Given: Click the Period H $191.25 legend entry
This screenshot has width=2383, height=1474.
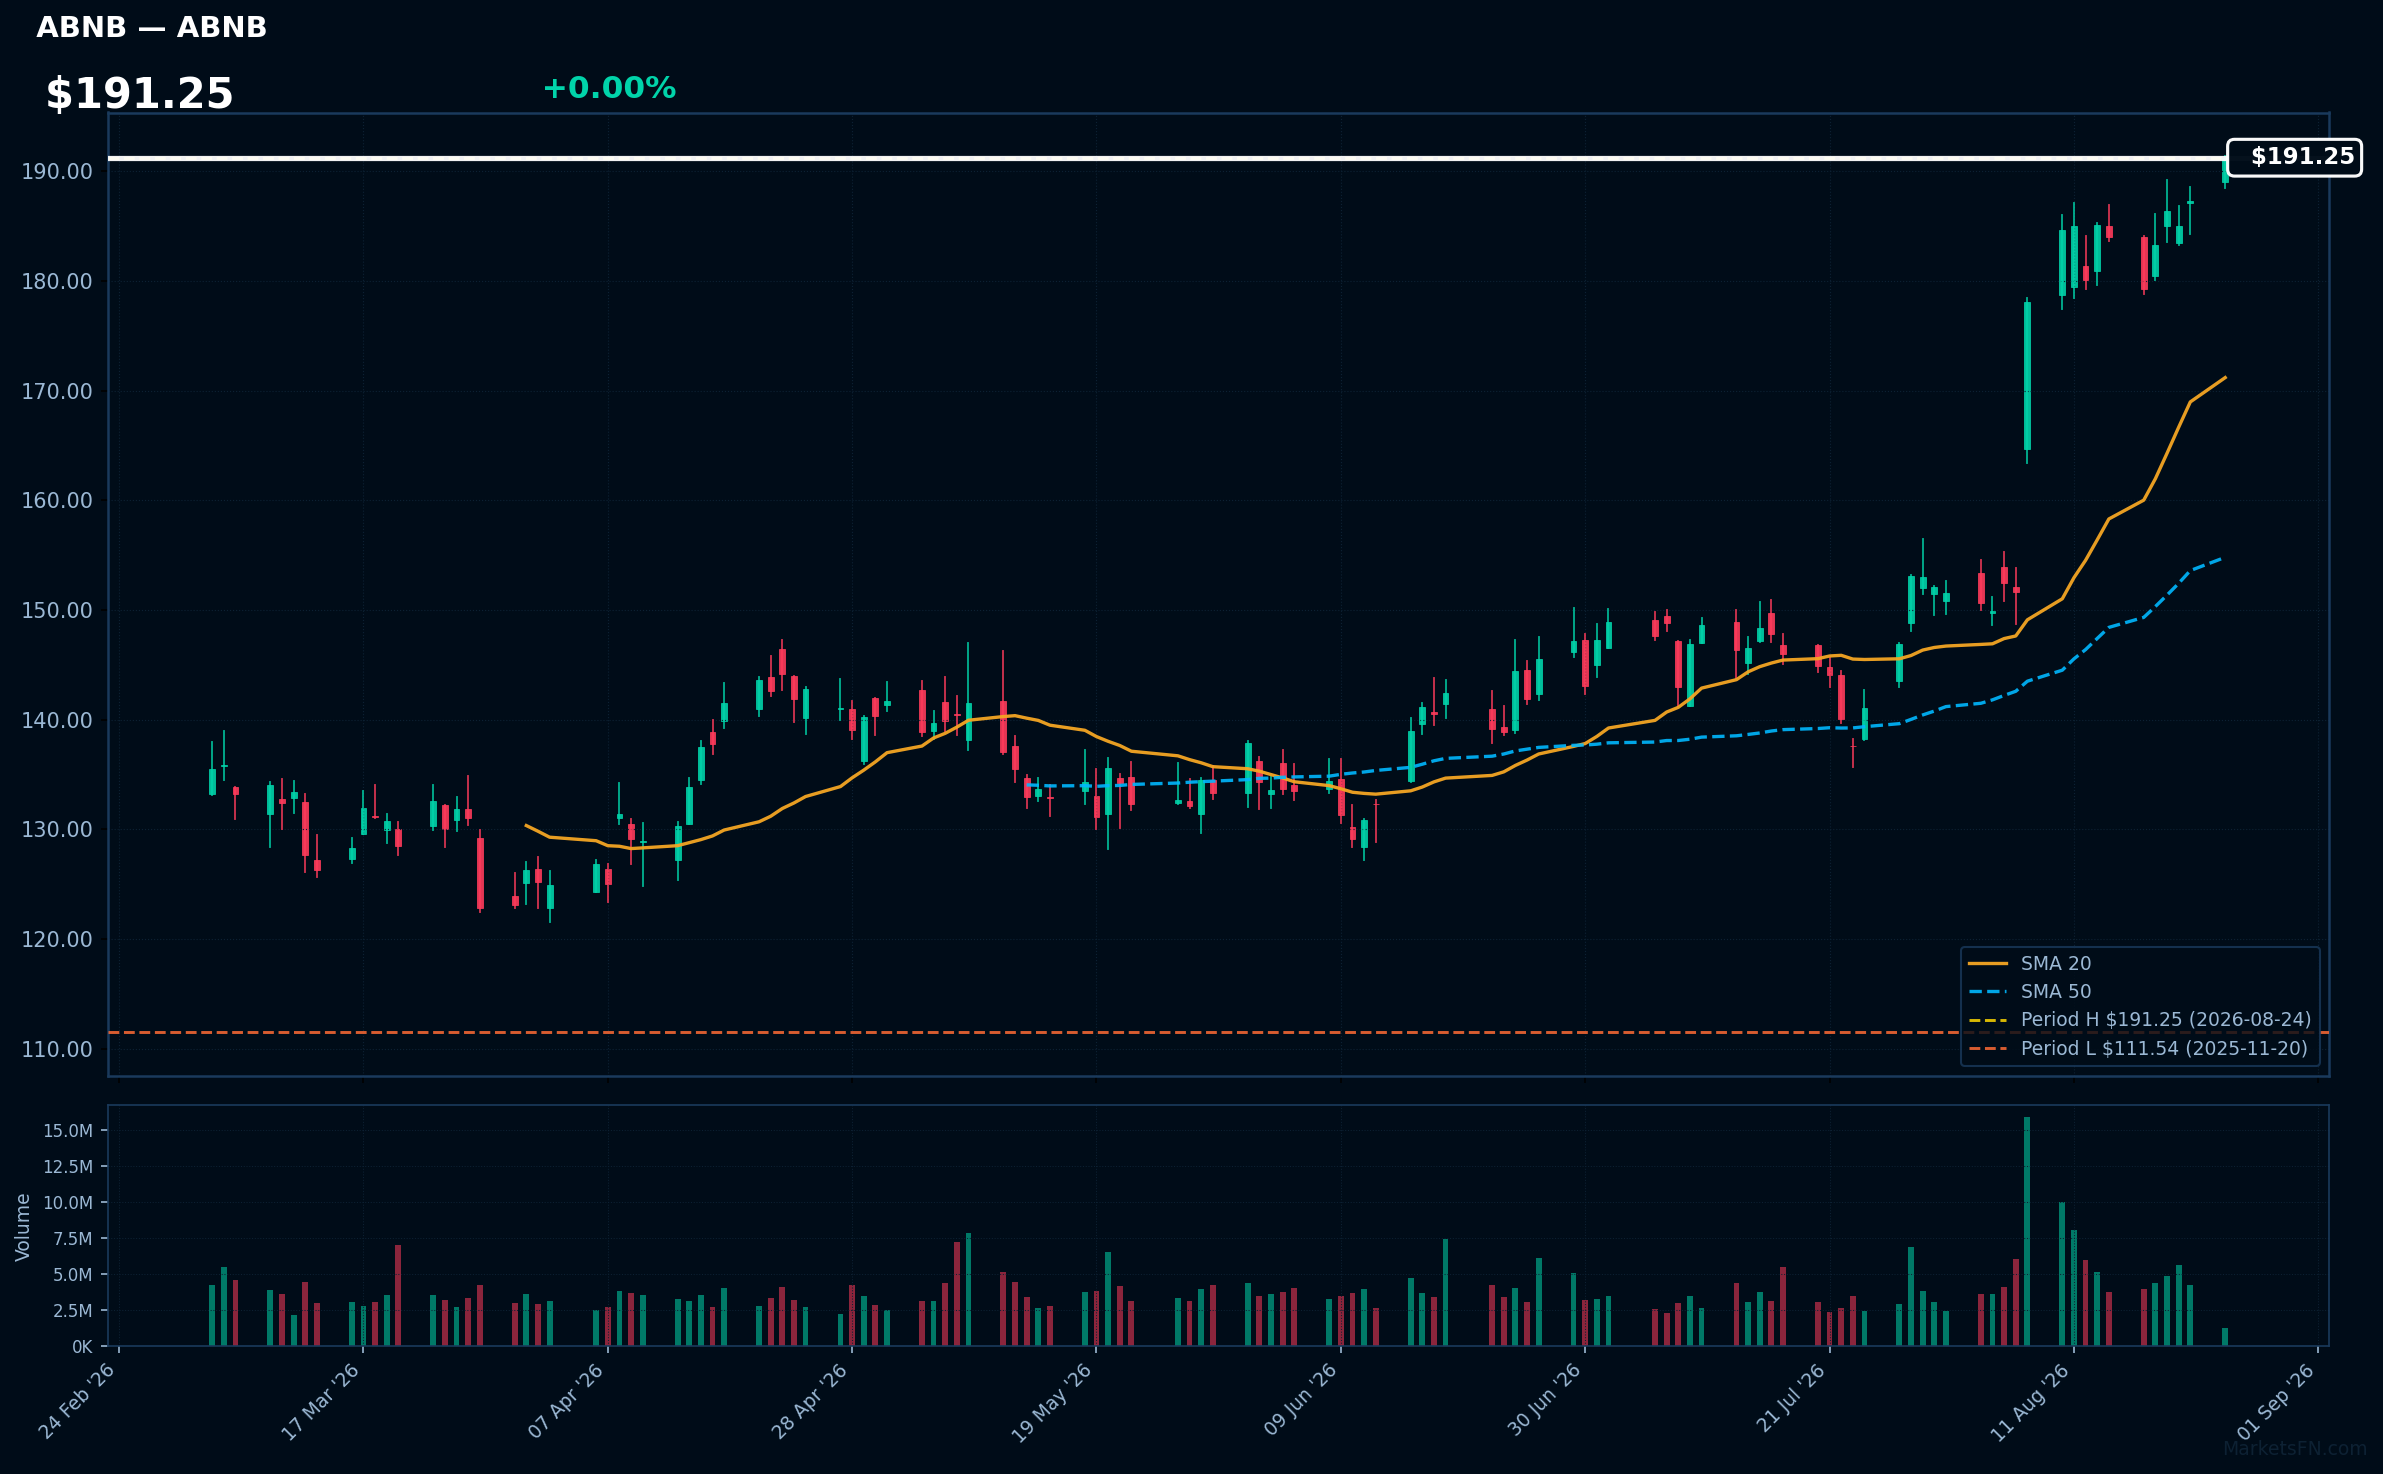Looking at the screenshot, I should [2140, 1019].
